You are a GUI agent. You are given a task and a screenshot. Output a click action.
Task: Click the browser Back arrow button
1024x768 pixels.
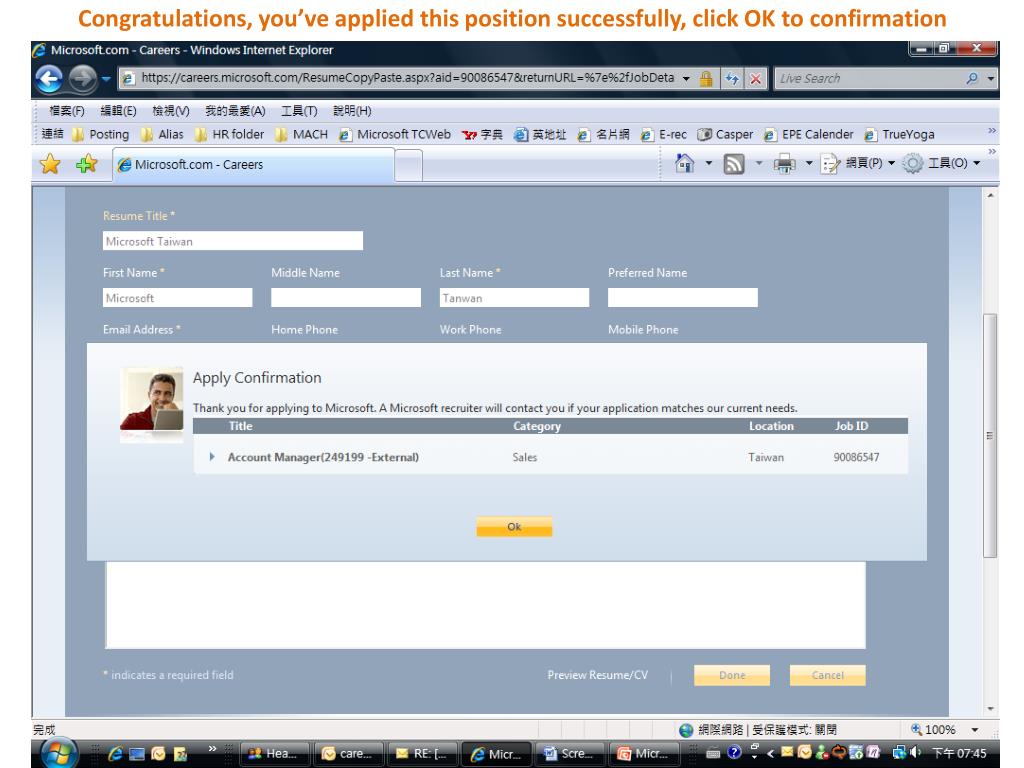(x=49, y=79)
